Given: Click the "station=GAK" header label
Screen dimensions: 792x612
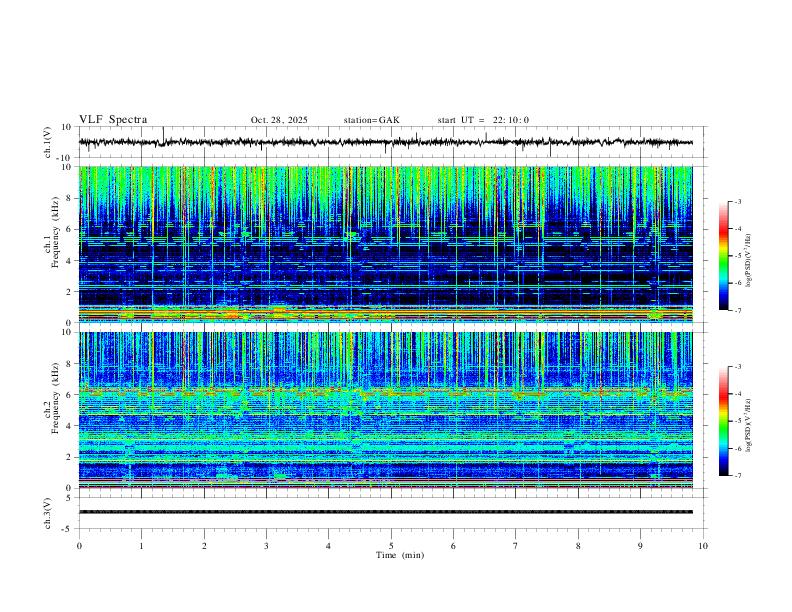Looking at the screenshot, I should pos(371,120).
